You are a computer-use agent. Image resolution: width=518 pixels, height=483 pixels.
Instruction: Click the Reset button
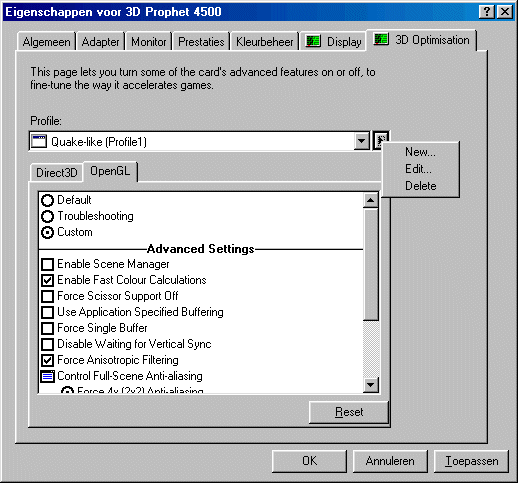349,412
